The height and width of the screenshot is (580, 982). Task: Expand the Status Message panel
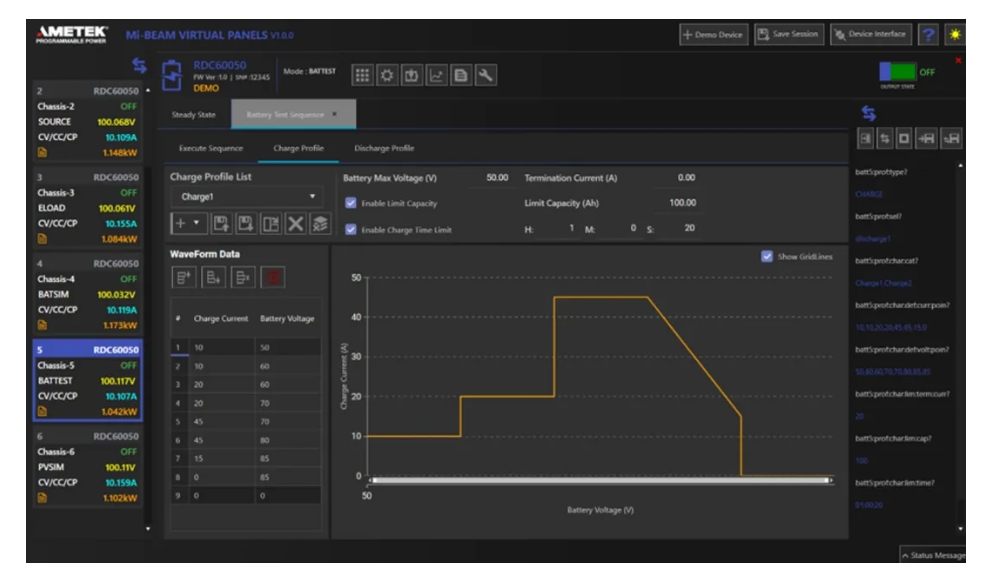(x=932, y=555)
